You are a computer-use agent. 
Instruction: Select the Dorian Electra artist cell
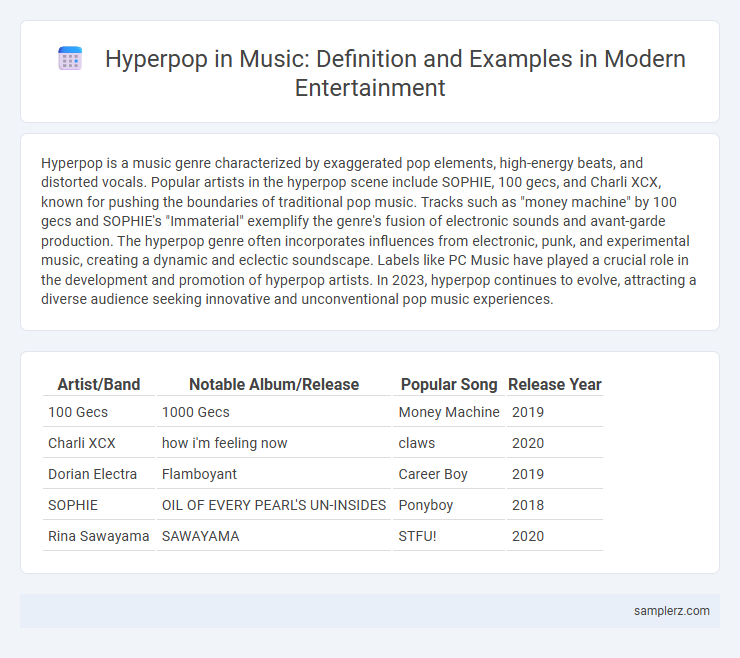click(99, 474)
